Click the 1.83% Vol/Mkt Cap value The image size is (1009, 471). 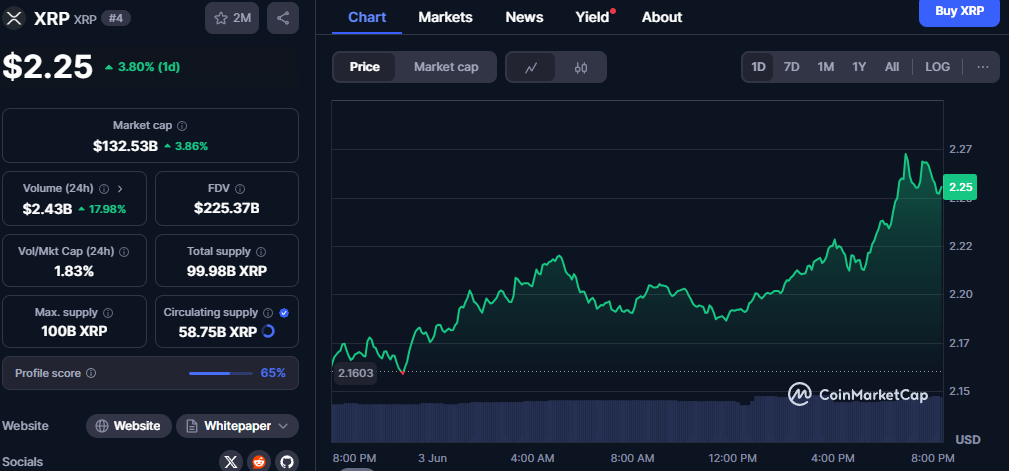click(x=74, y=271)
